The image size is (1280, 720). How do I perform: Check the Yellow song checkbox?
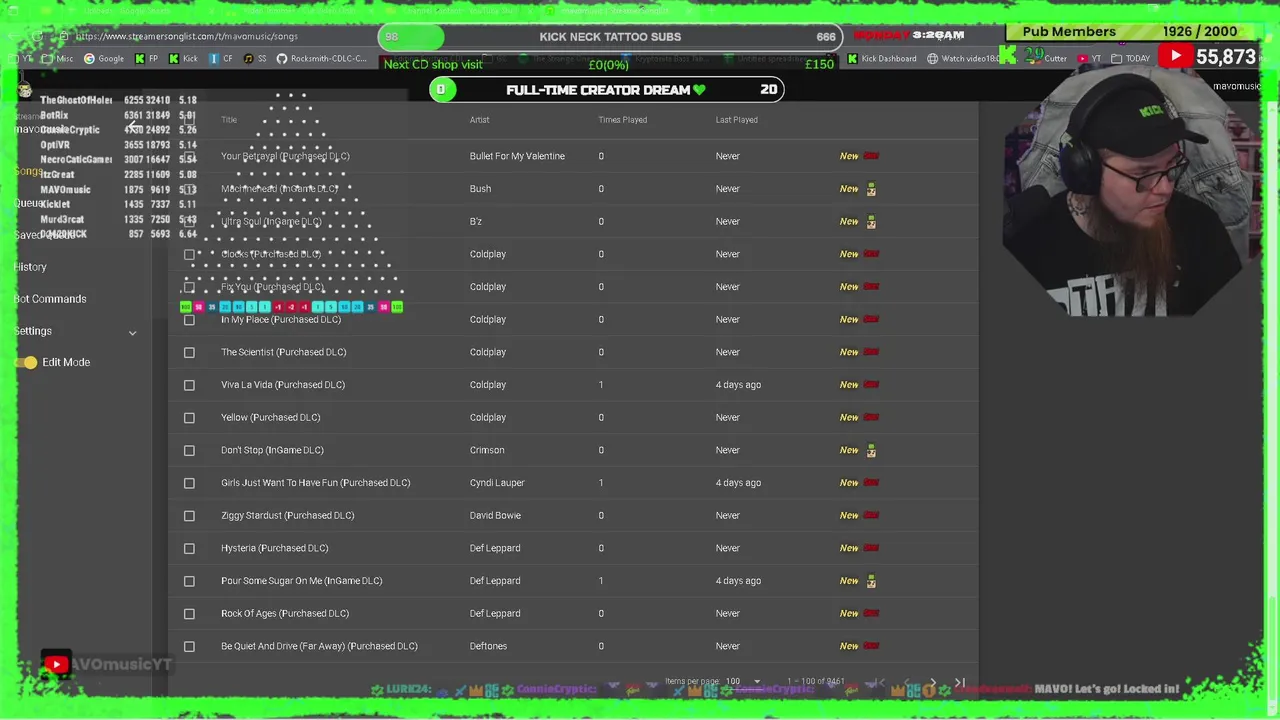pos(189,417)
